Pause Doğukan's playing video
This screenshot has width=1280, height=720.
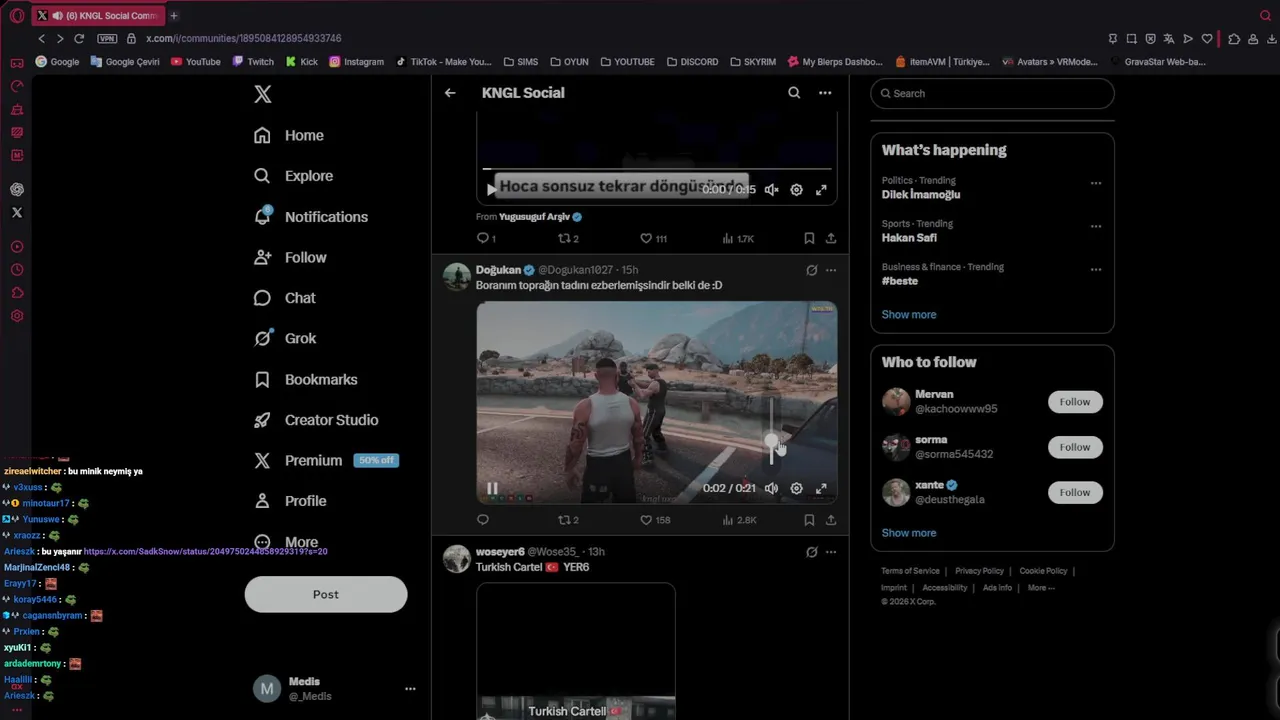pos(492,488)
